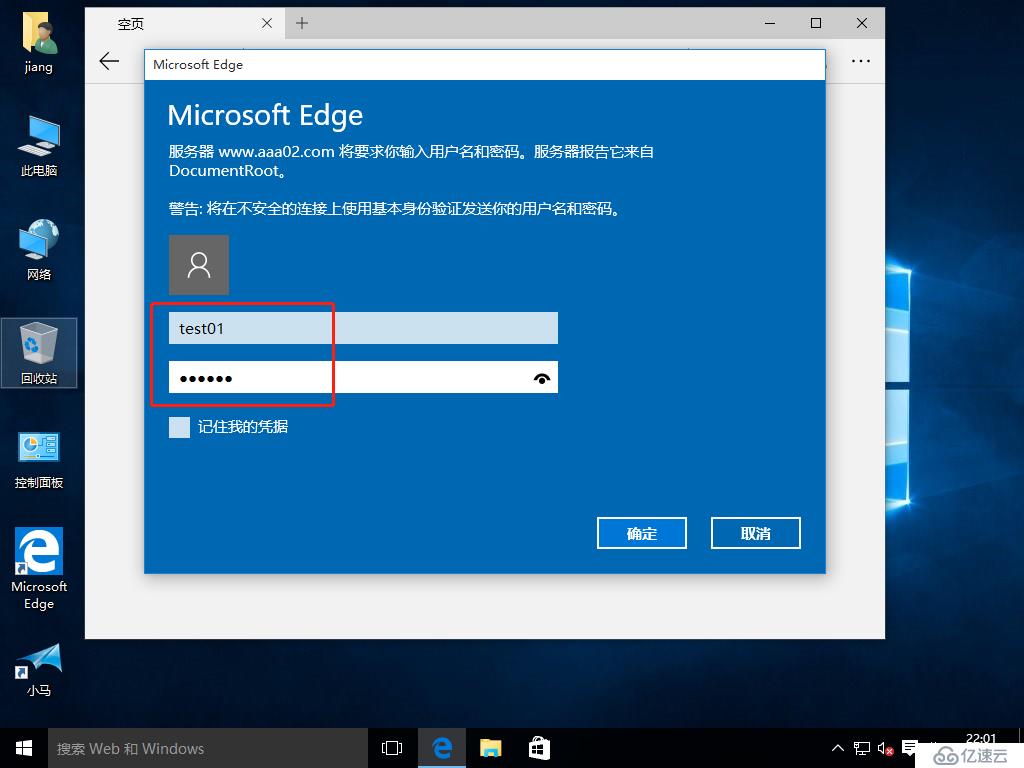The width and height of the screenshot is (1024, 768).
Task: Open File Explorer from the taskbar
Action: (x=490, y=748)
